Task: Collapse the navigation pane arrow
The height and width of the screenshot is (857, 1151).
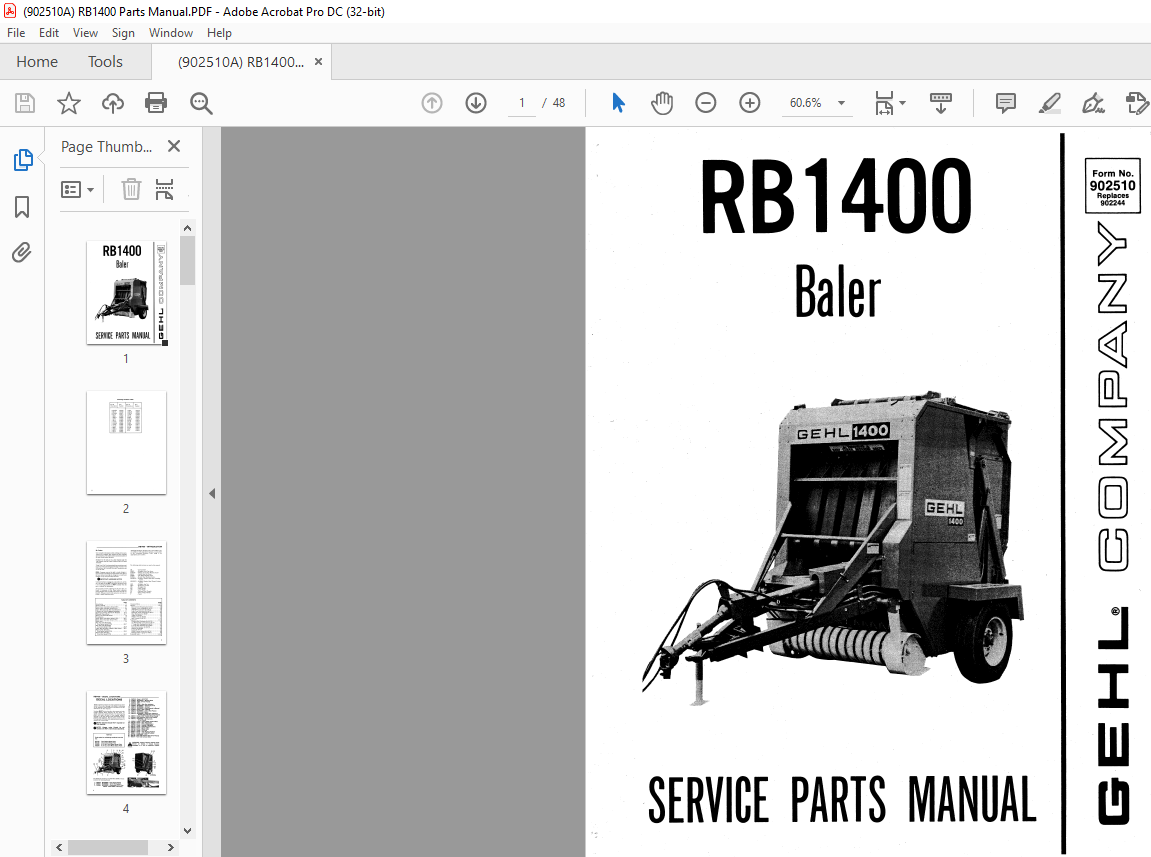Action: [212, 493]
